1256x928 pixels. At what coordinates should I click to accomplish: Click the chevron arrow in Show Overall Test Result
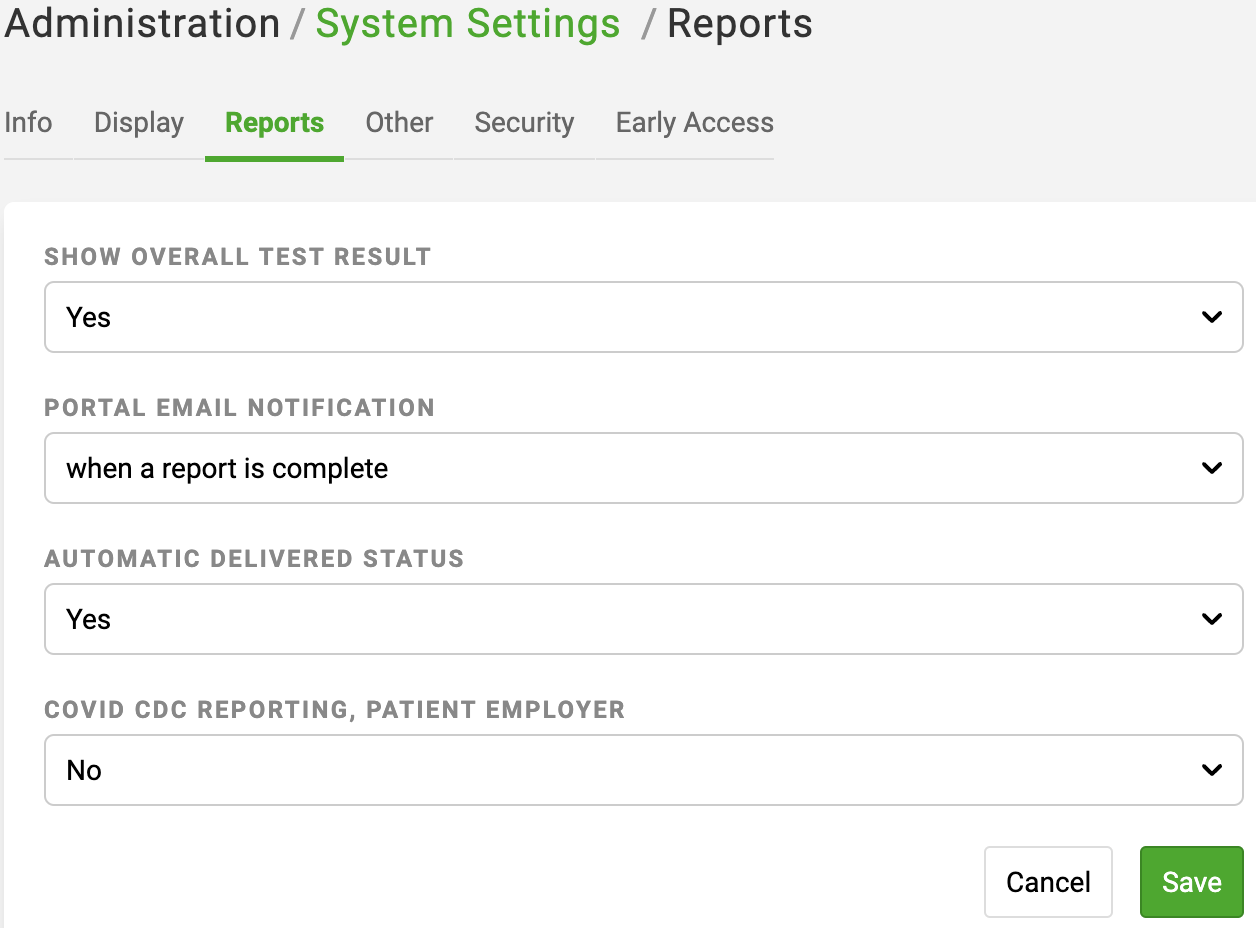(x=1211, y=317)
